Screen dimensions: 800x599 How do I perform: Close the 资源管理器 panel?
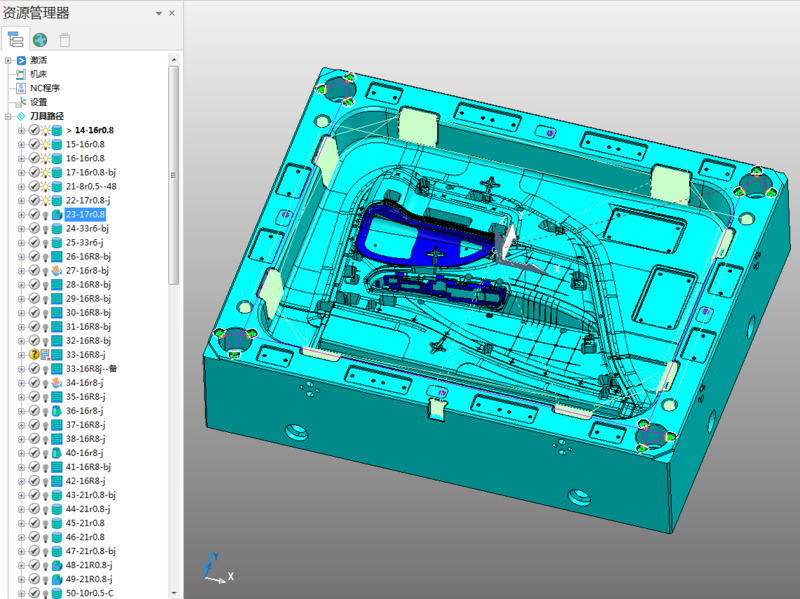pyautogui.click(x=171, y=14)
